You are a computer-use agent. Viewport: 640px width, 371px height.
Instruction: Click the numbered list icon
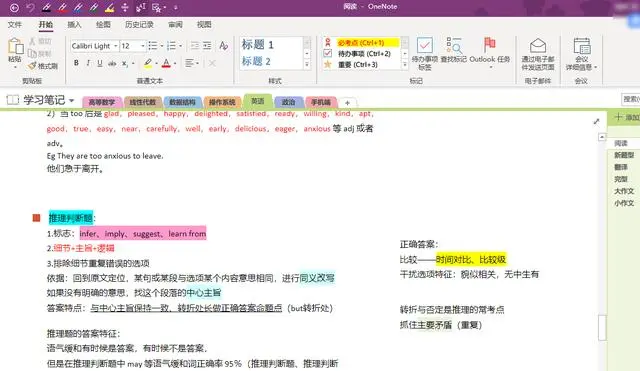tap(171, 46)
